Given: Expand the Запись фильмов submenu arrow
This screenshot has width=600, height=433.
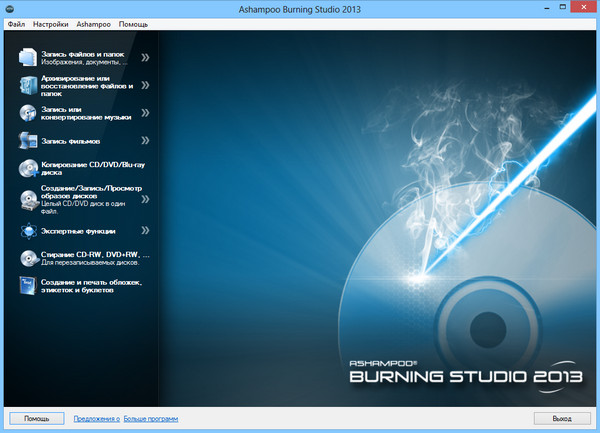Looking at the screenshot, I should (x=146, y=141).
